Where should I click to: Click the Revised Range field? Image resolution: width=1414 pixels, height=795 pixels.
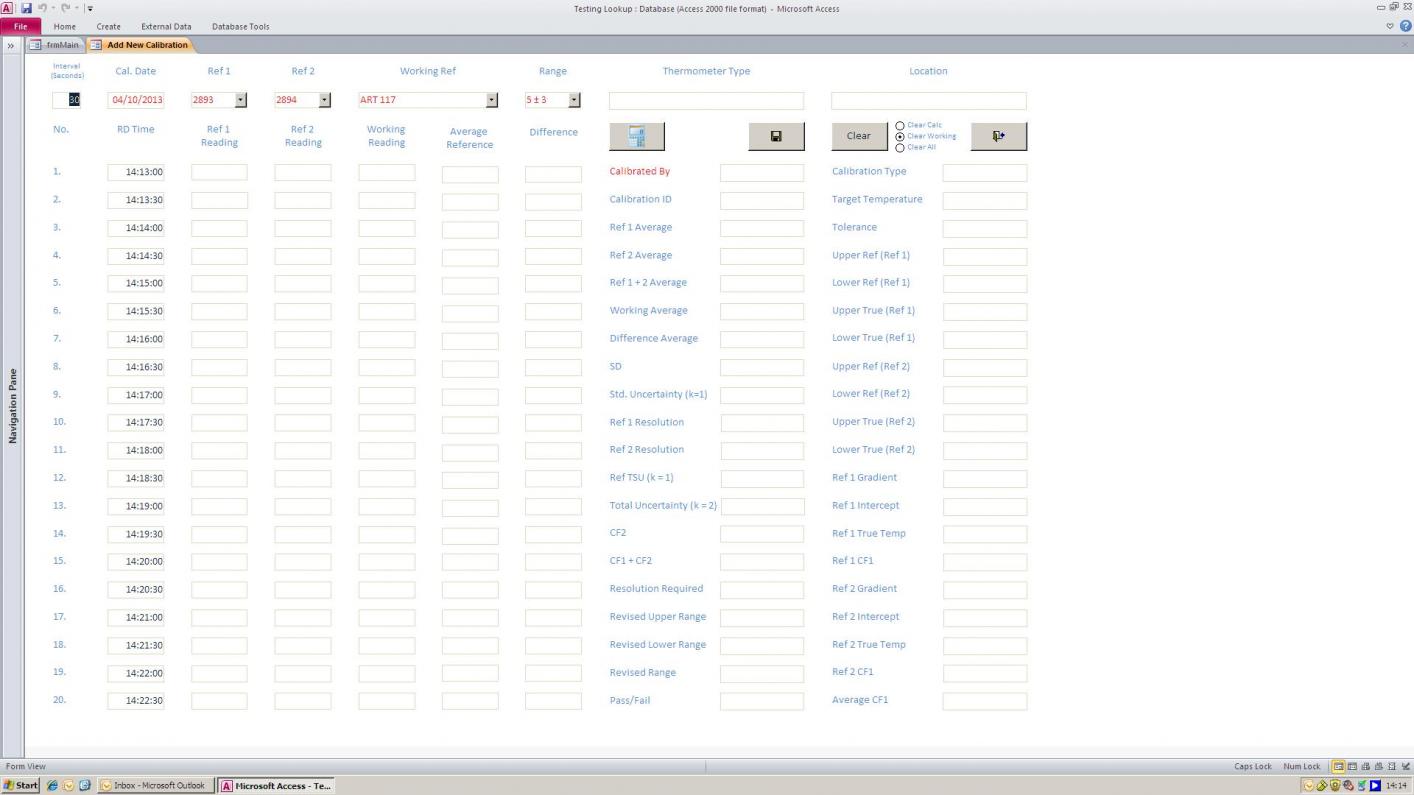coord(762,673)
